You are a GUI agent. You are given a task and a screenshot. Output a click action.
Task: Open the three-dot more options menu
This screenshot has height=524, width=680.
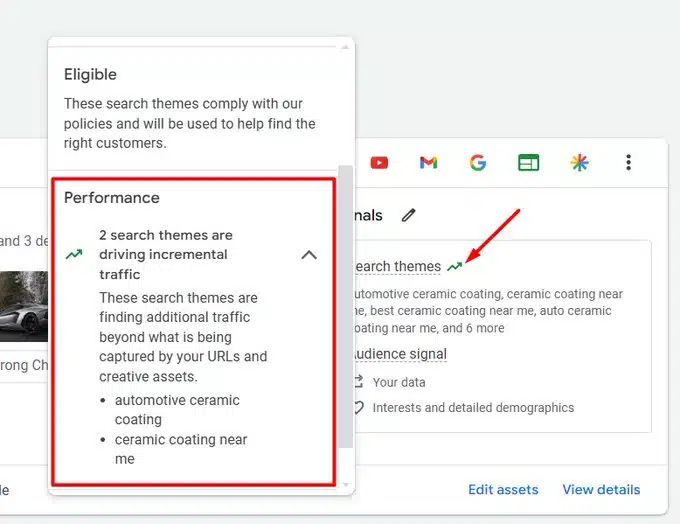628,162
